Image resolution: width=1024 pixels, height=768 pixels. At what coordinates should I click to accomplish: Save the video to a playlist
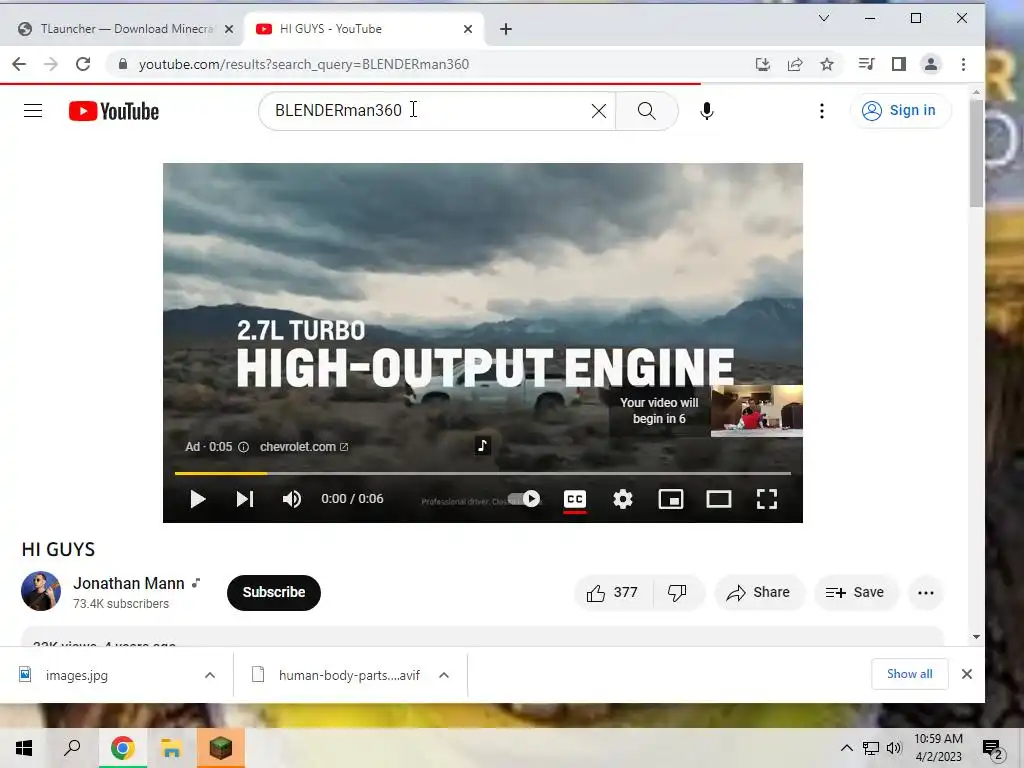tap(856, 593)
